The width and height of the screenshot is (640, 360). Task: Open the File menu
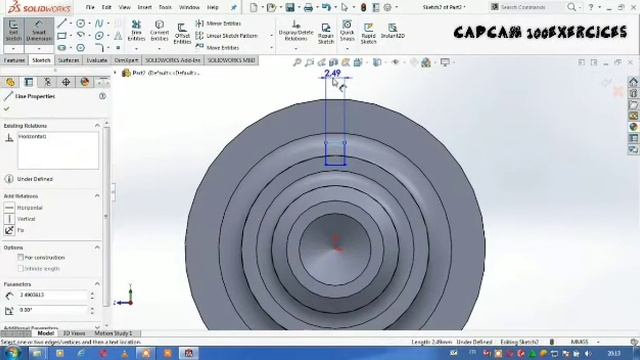coord(90,7)
